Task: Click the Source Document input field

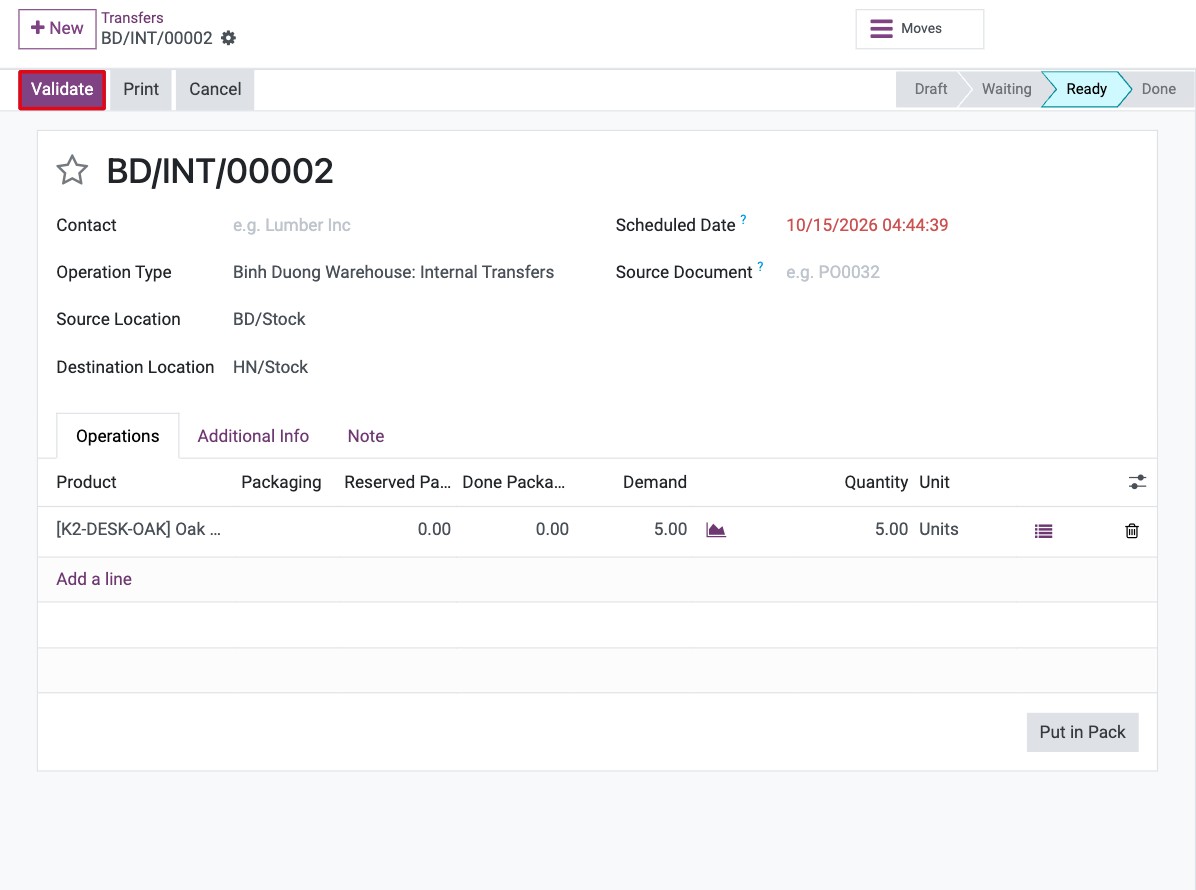Action: click(961, 272)
